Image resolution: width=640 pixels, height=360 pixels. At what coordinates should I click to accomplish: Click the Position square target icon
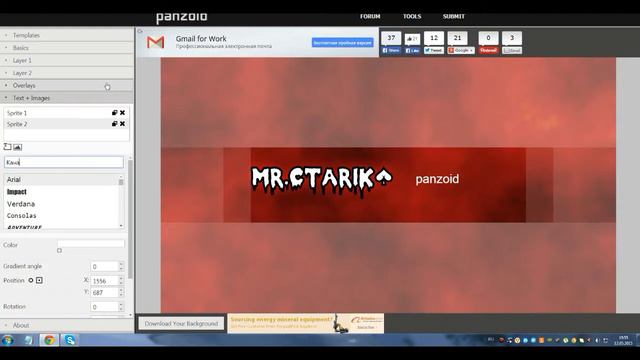click(39, 280)
